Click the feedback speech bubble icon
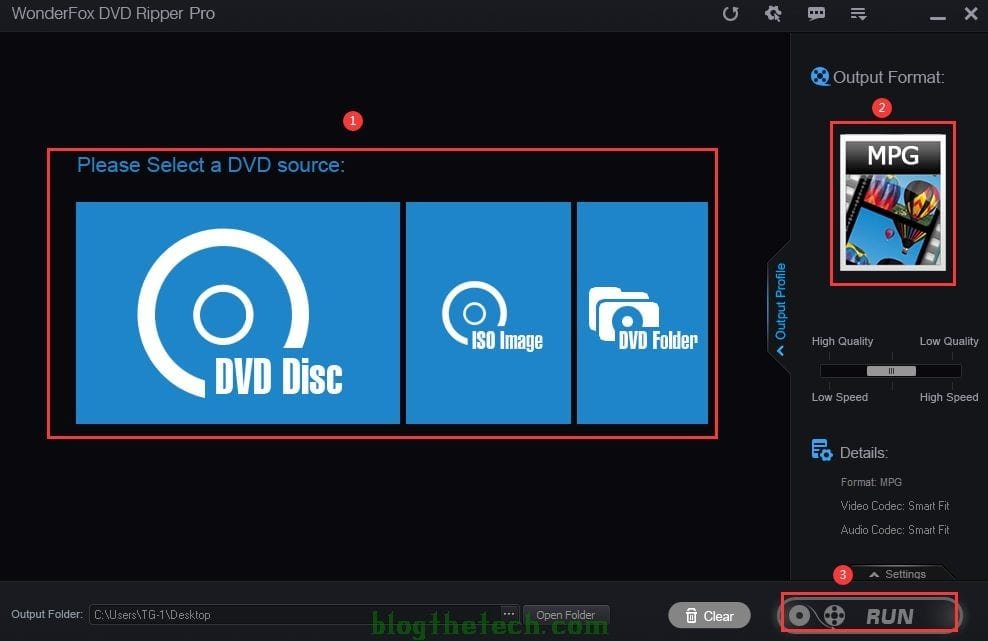Viewport: 988px width, 641px height. (x=816, y=14)
